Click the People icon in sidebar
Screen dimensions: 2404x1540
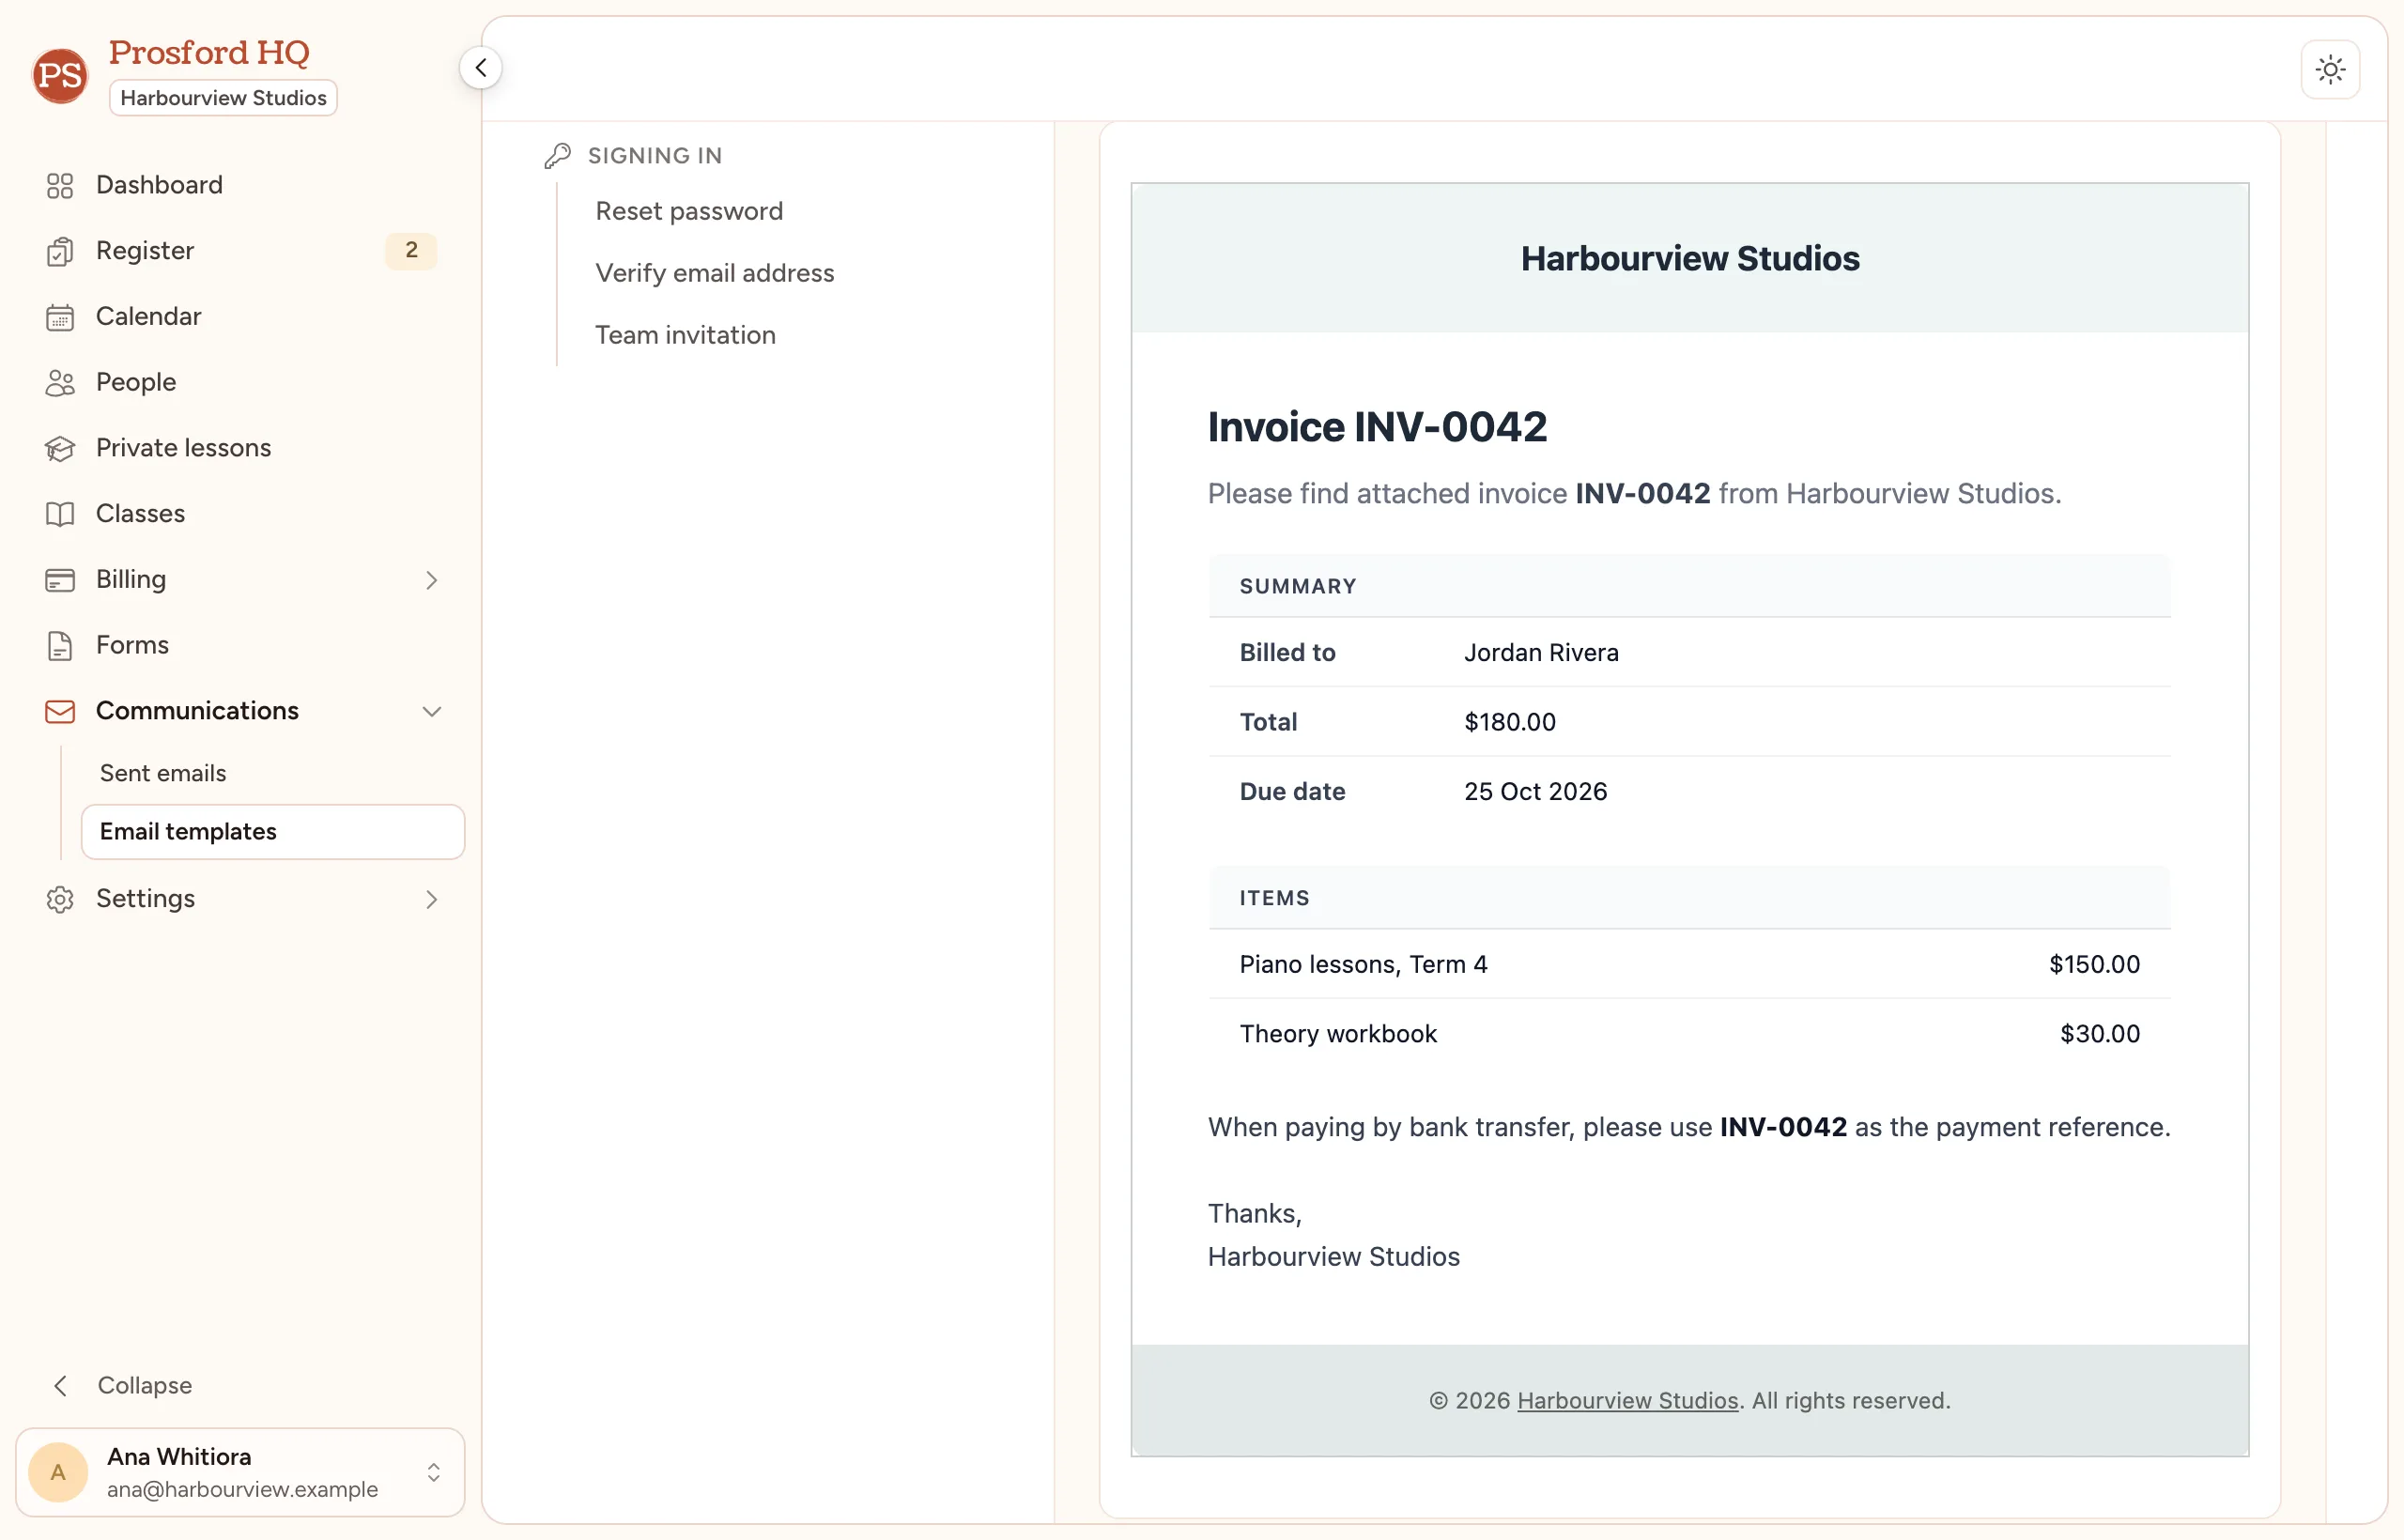coord(60,382)
